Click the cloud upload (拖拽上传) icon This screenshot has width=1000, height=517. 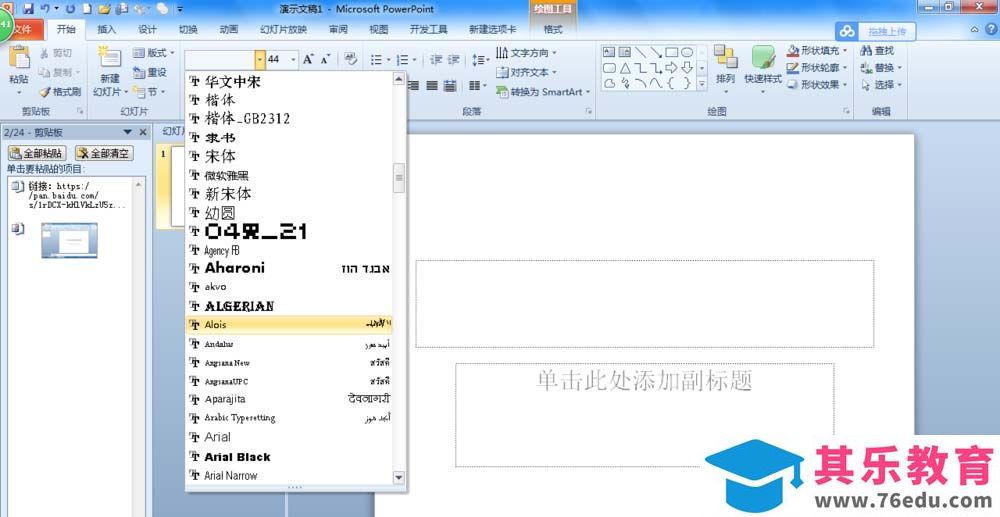point(847,31)
